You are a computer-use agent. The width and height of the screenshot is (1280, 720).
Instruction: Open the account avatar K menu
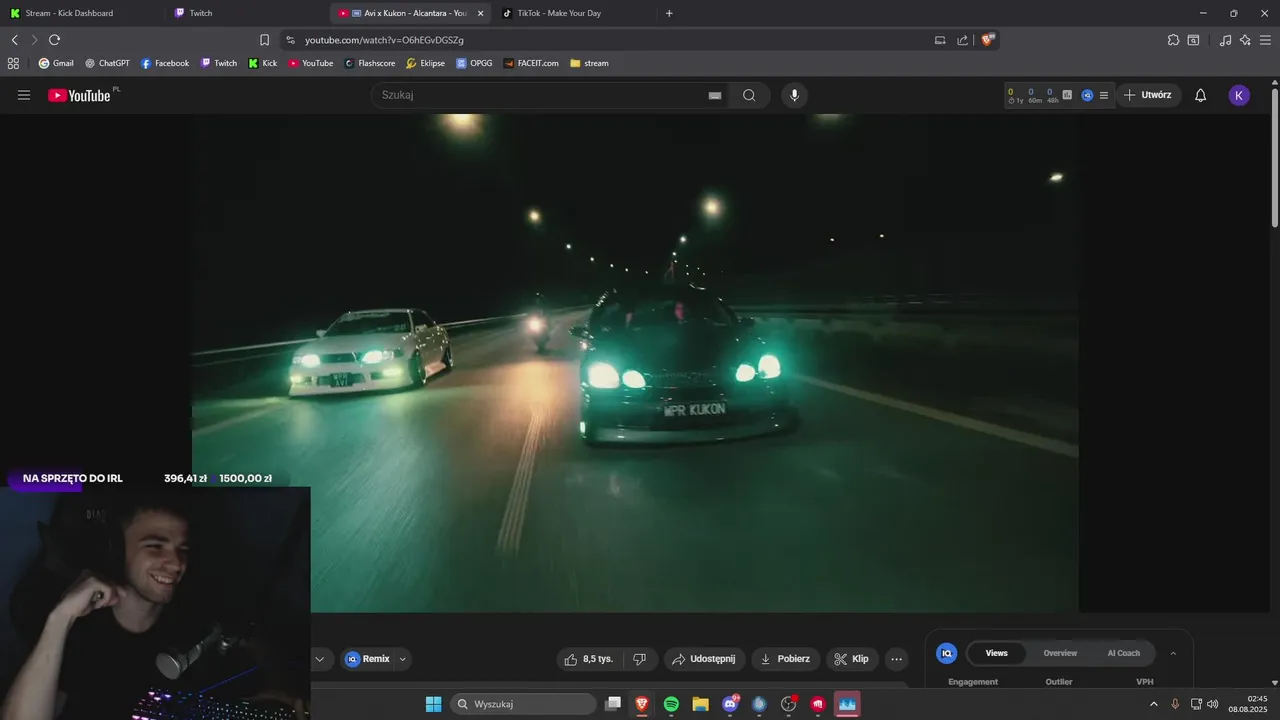point(1239,95)
